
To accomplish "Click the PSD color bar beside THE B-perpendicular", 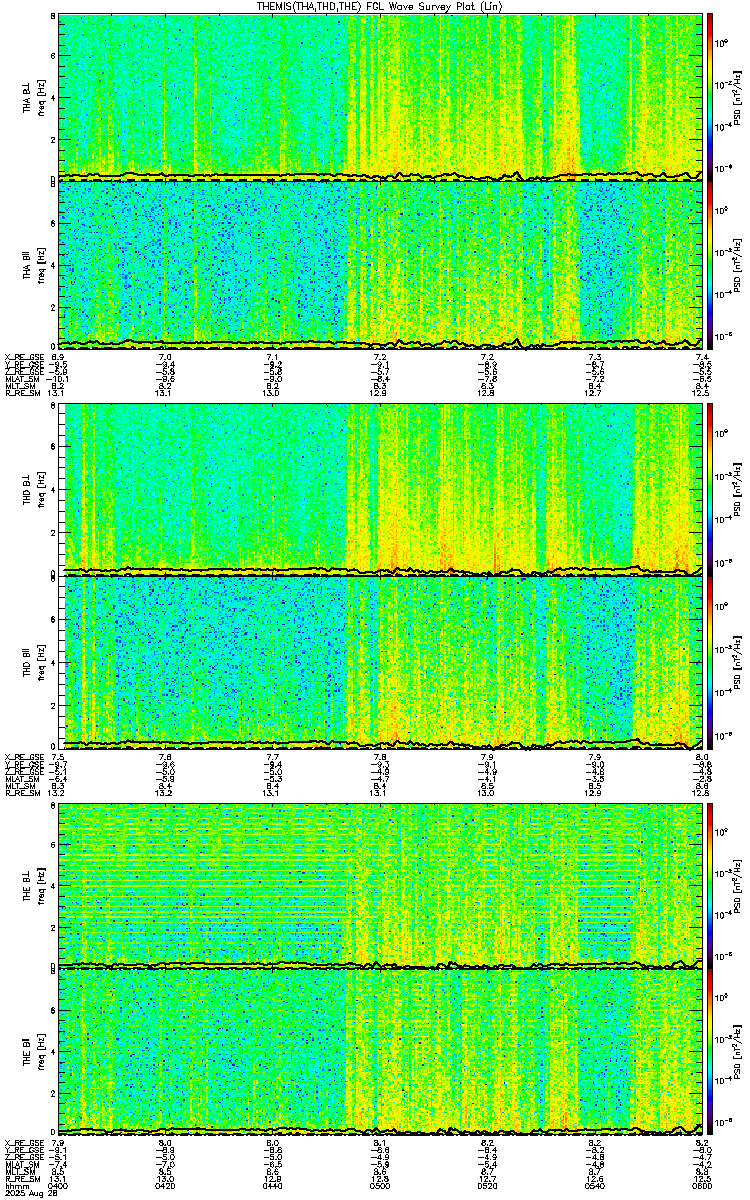I will [x=710, y=884].
